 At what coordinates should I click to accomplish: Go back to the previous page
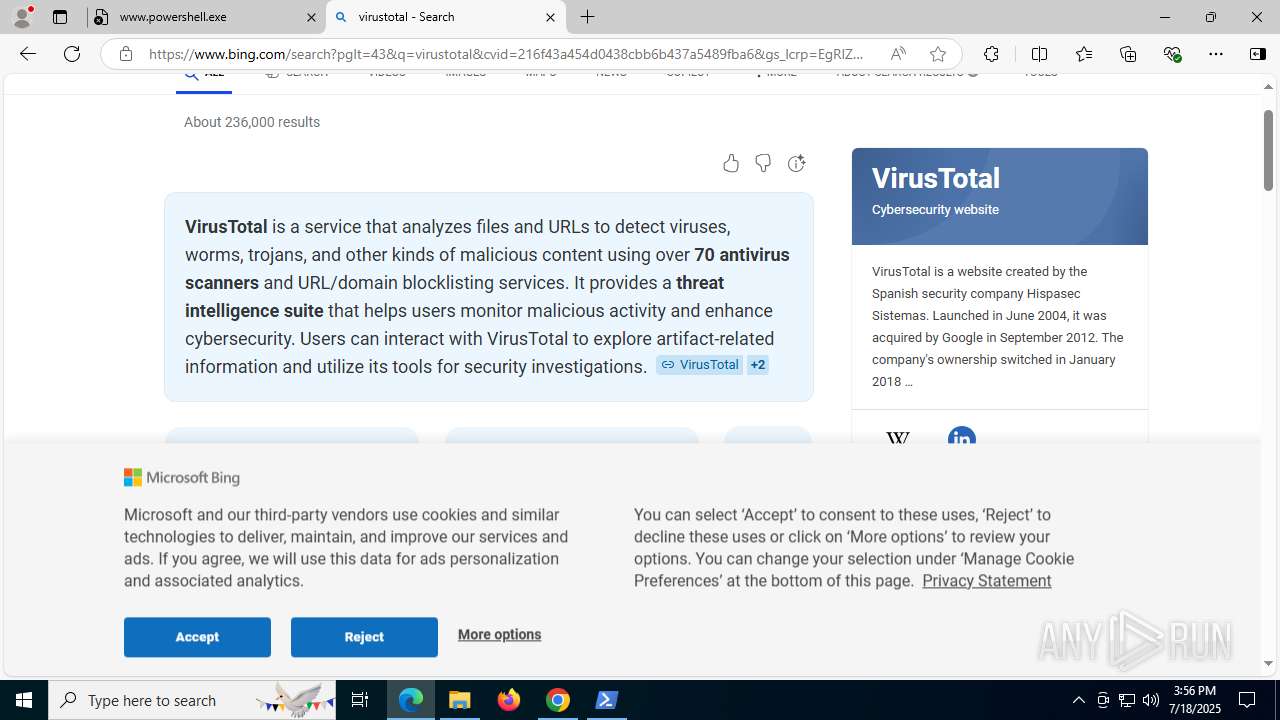(28, 54)
